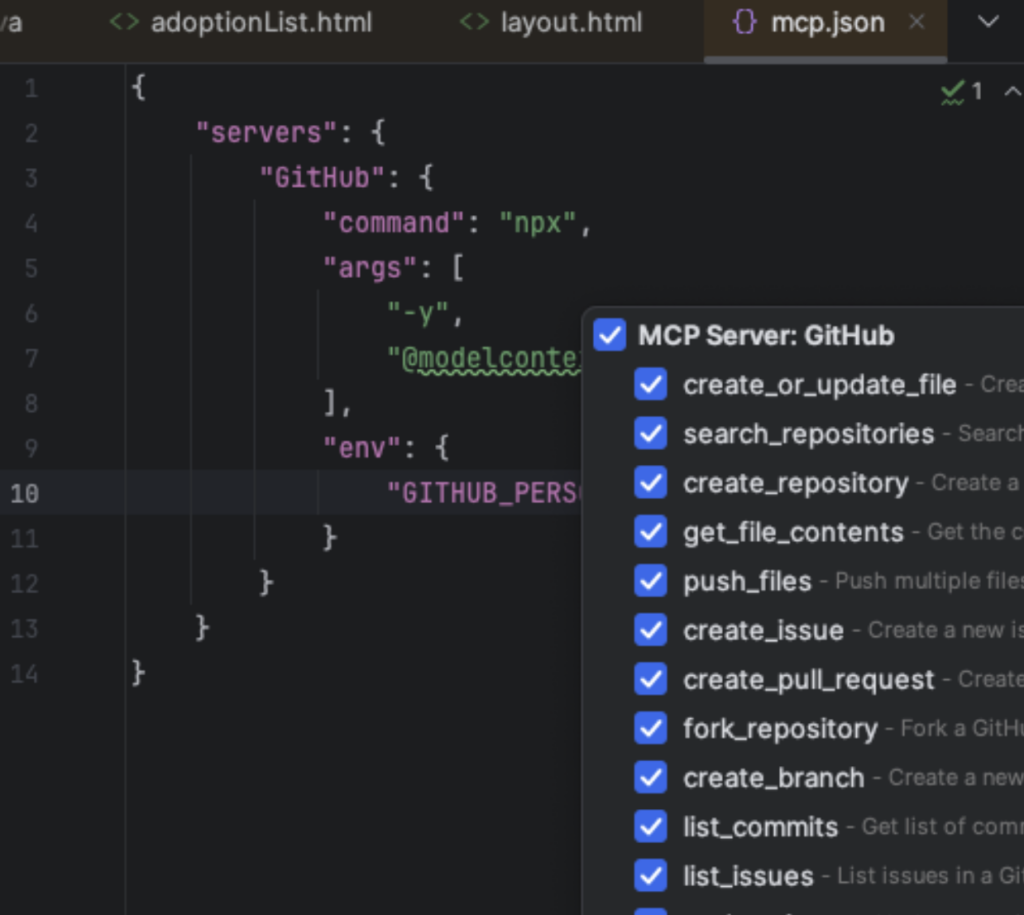Toggle the MCP Server: GitHub master checkbox

pos(610,335)
